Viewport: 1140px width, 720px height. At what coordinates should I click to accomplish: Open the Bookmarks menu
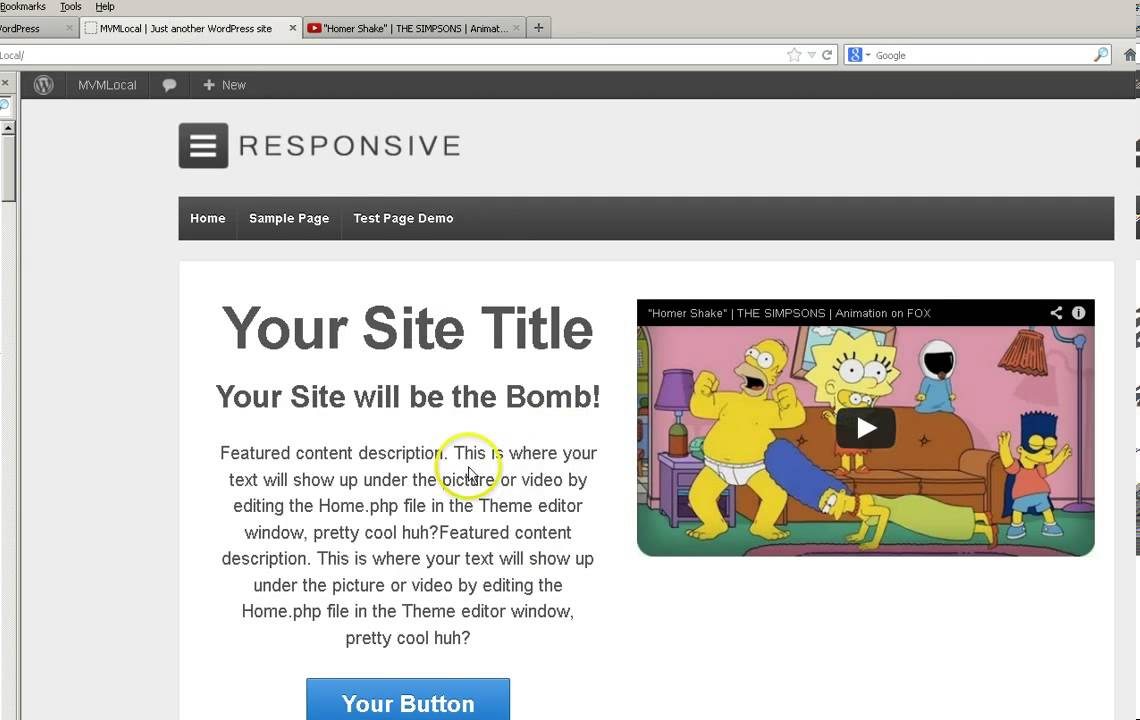pyautogui.click(x=23, y=7)
